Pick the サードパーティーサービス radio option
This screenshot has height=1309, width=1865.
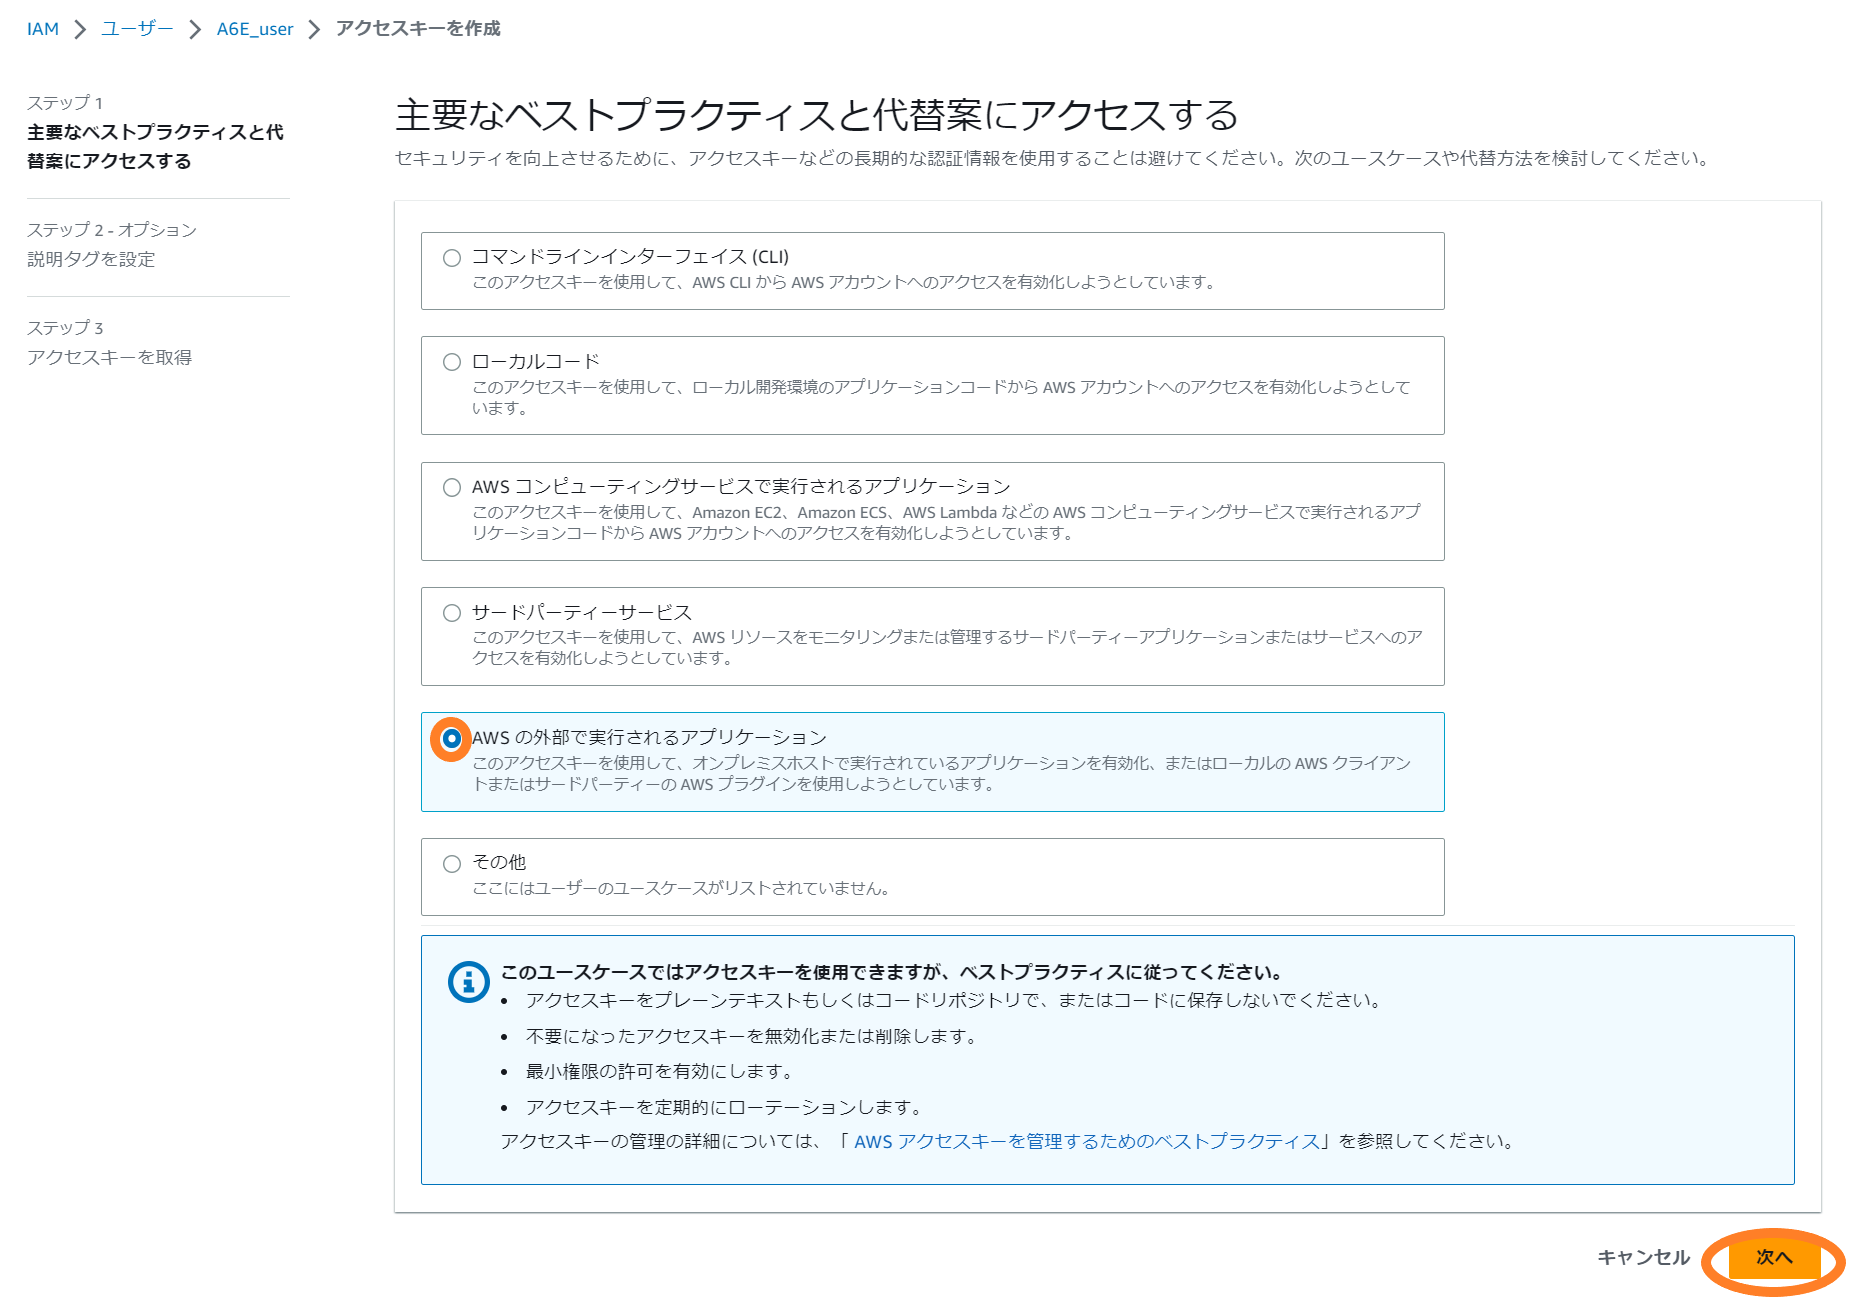coord(452,613)
